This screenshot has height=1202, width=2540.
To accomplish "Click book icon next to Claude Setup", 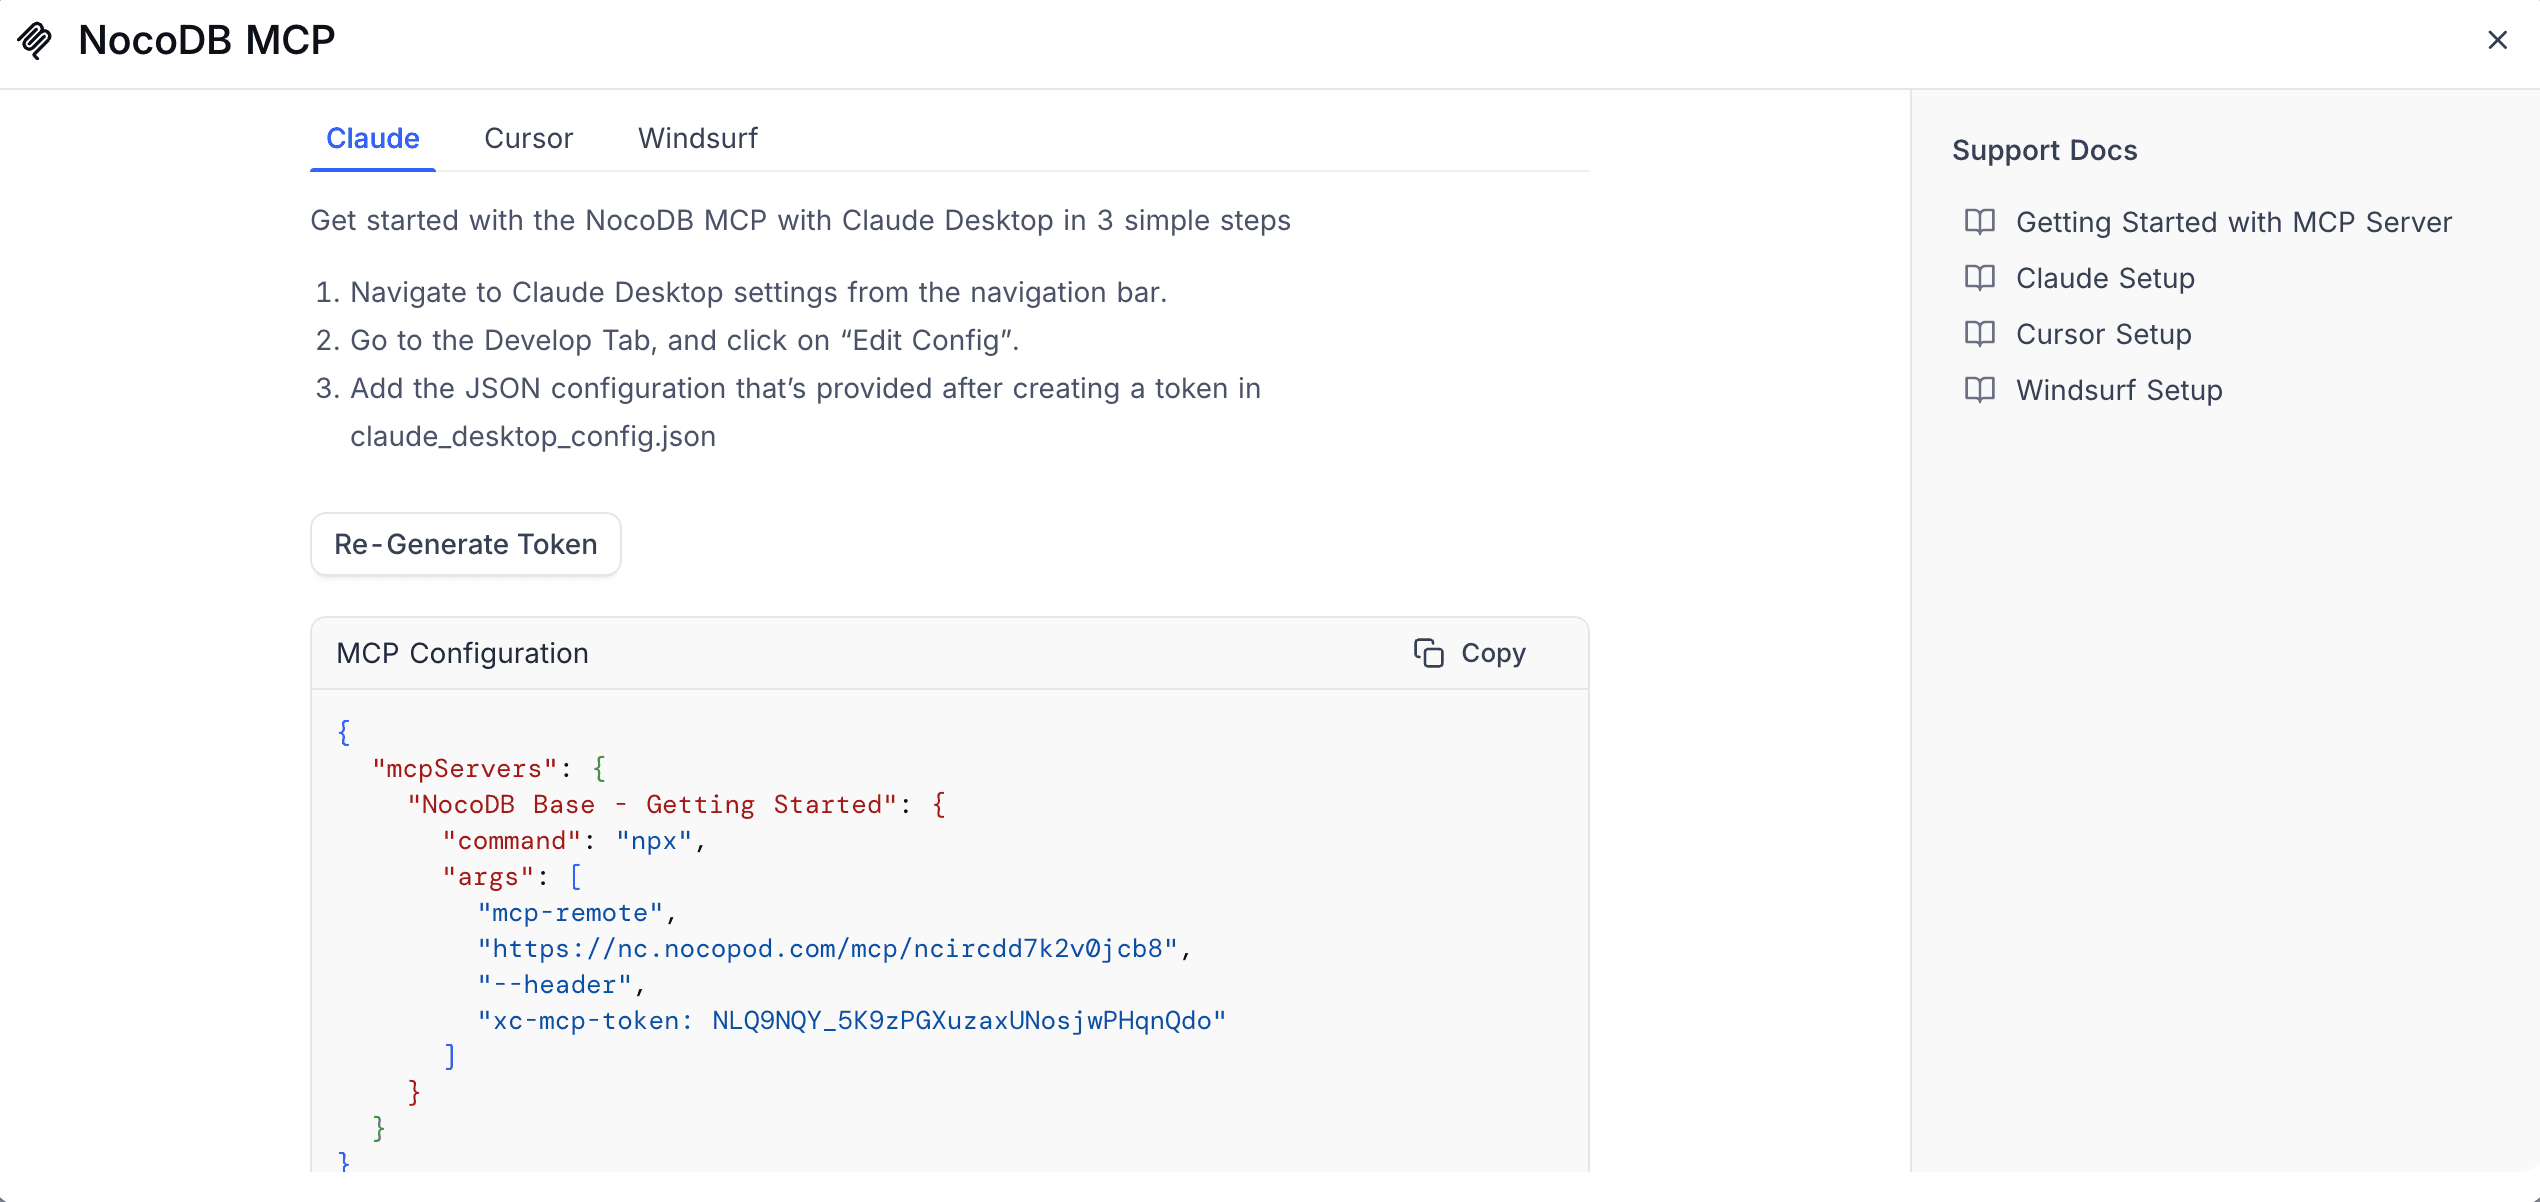I will (x=1979, y=278).
